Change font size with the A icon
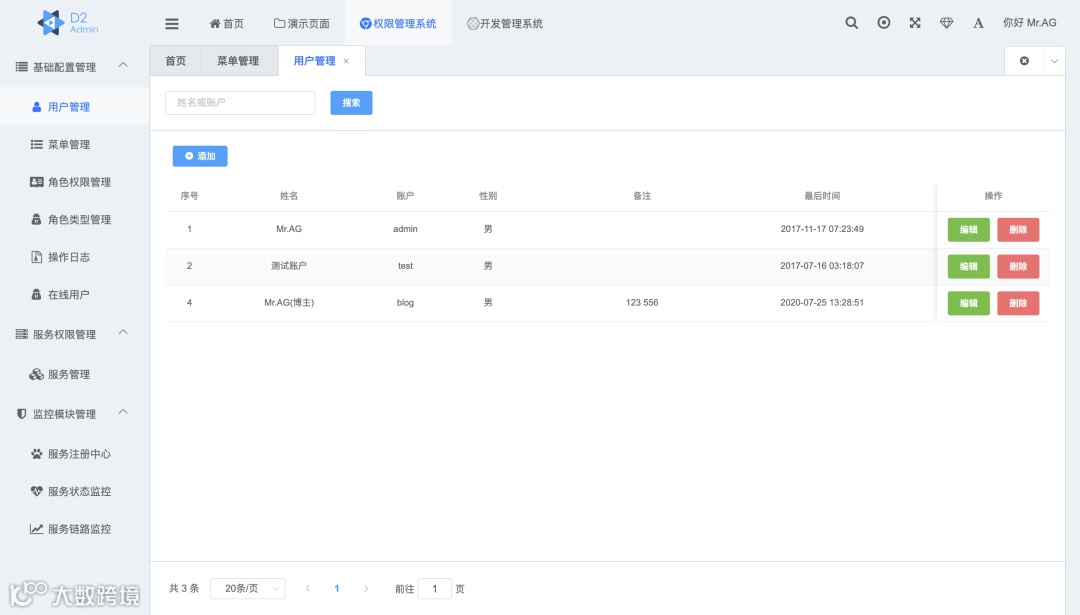1080x615 pixels. [x=978, y=23]
